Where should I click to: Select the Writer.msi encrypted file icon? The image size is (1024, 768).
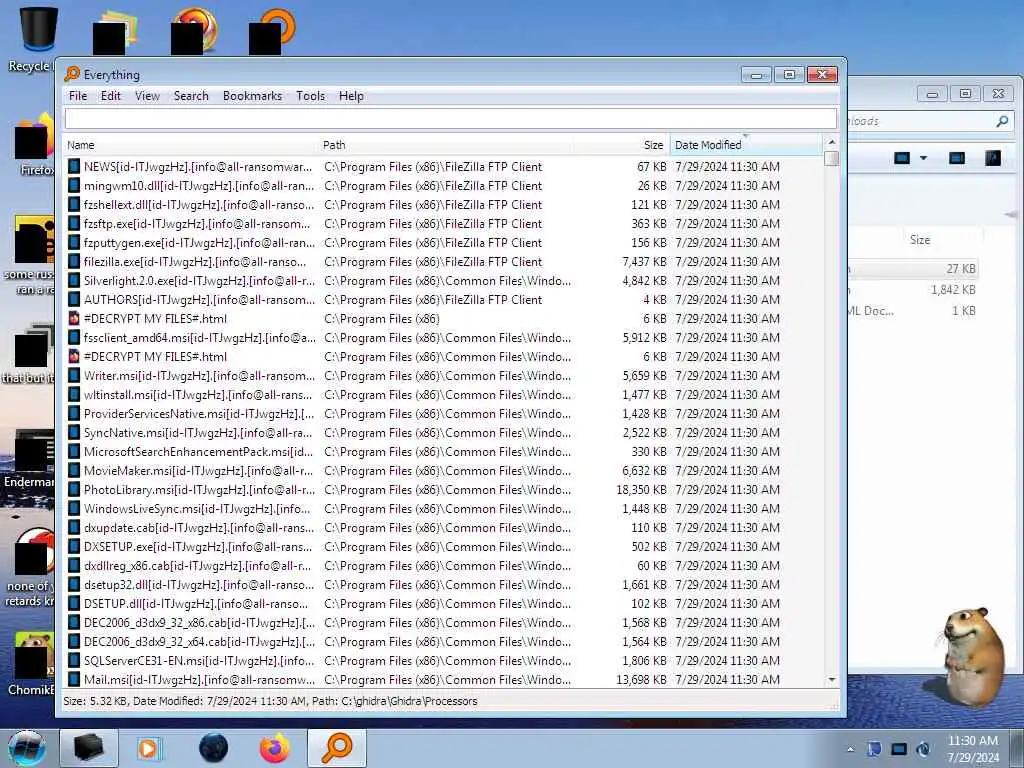[74, 376]
